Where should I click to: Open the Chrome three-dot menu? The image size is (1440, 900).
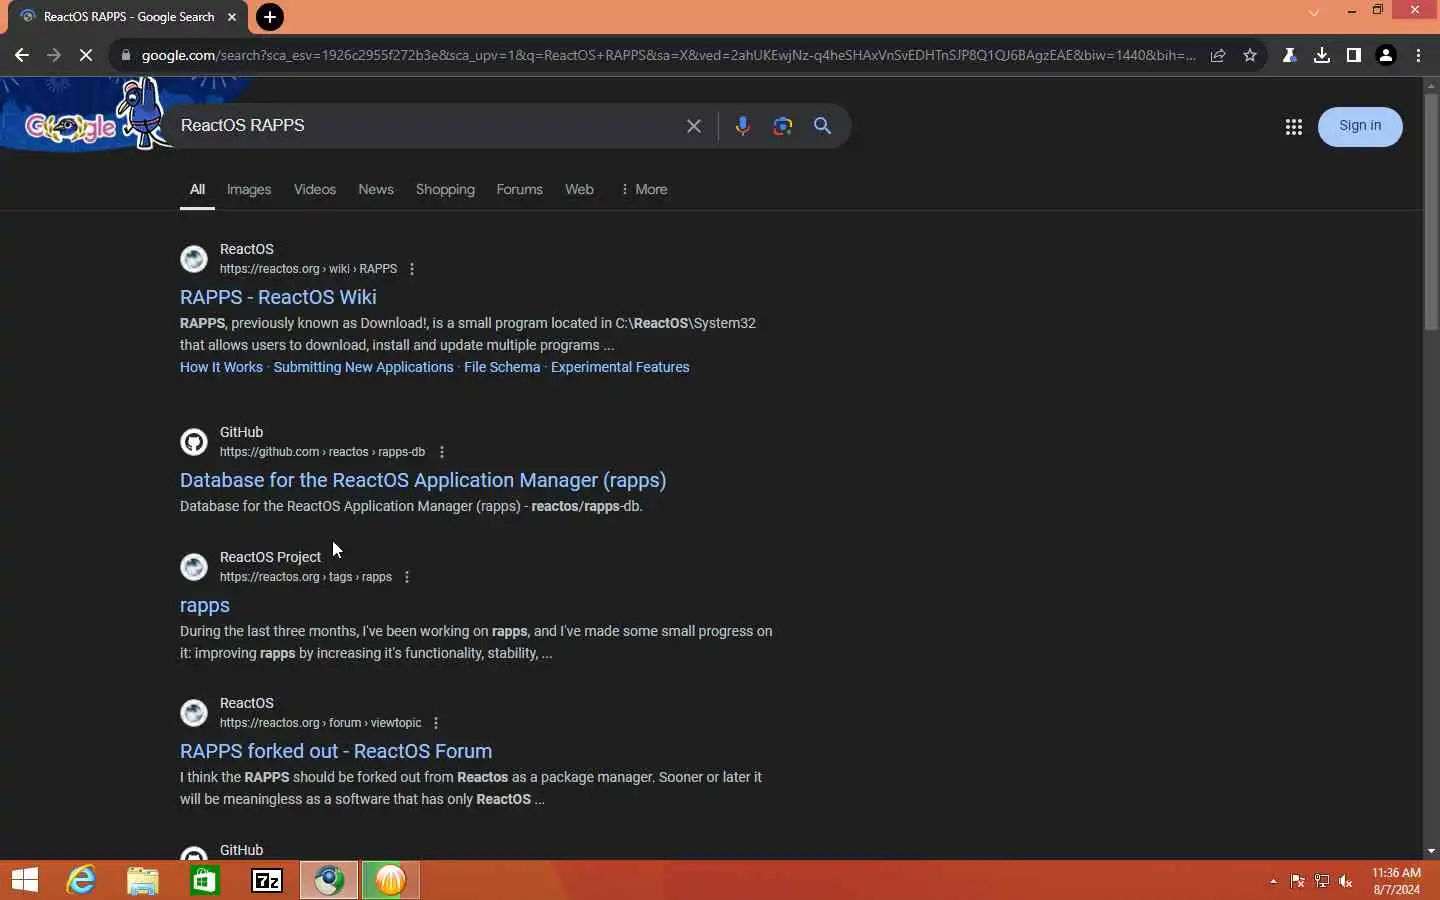(x=1418, y=56)
